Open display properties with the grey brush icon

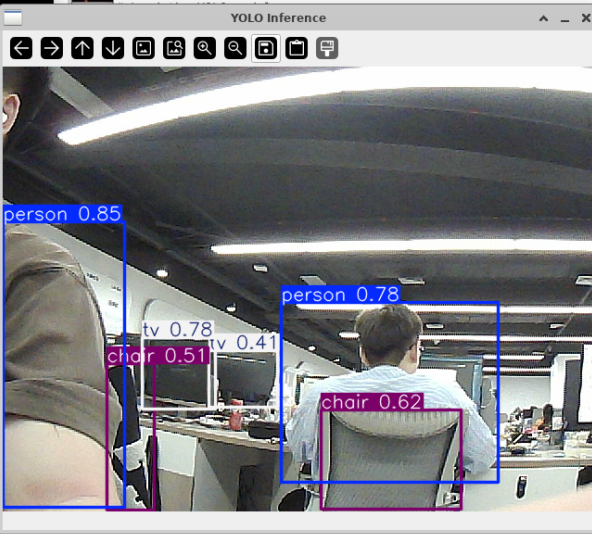pyautogui.click(x=327, y=48)
